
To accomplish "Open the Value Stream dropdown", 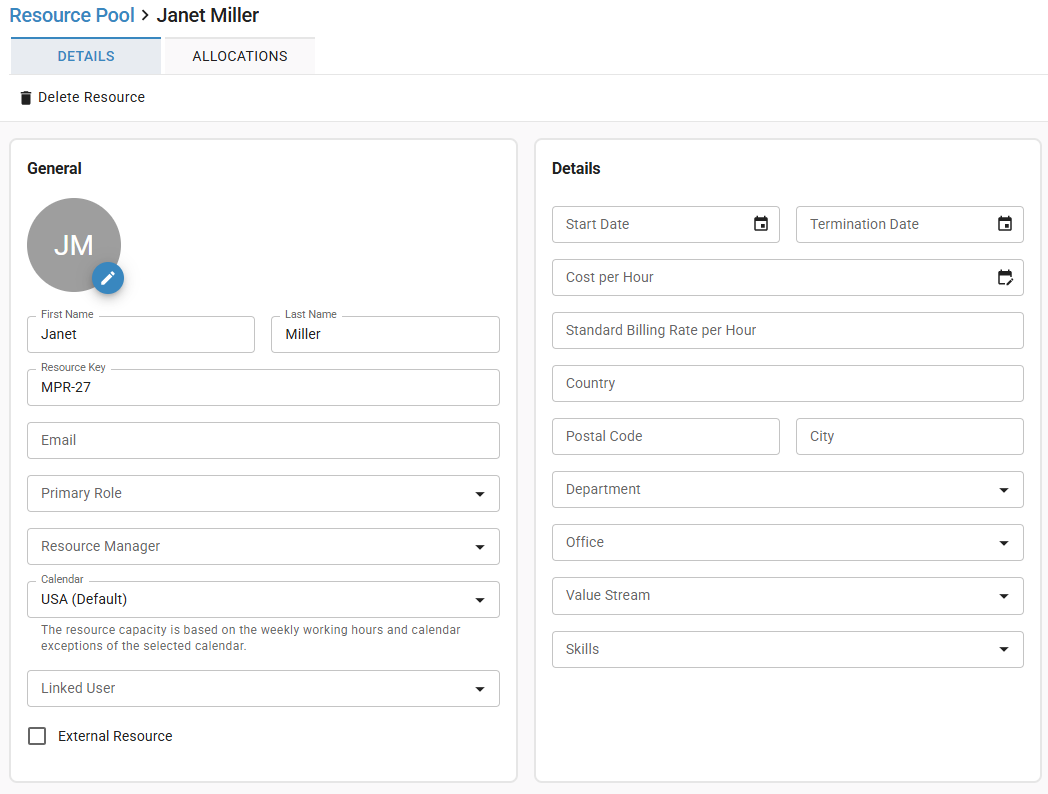I will pyautogui.click(x=787, y=596).
